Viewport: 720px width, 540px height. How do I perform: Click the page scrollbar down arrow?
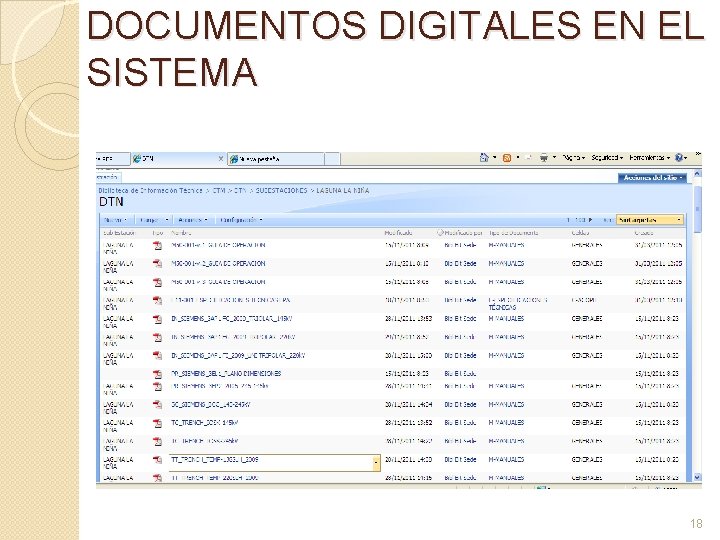[697, 477]
